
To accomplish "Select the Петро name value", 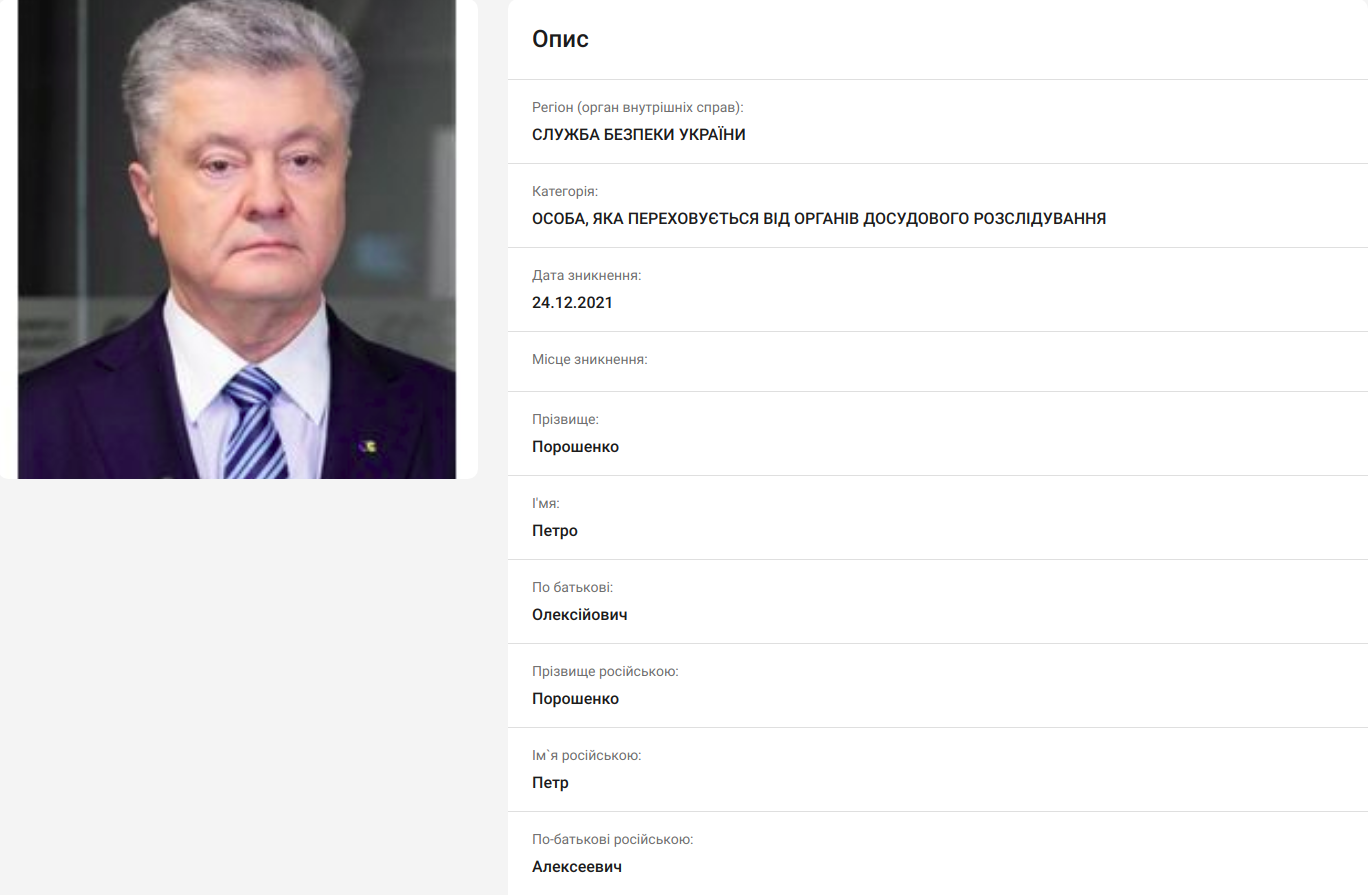I will [x=555, y=531].
